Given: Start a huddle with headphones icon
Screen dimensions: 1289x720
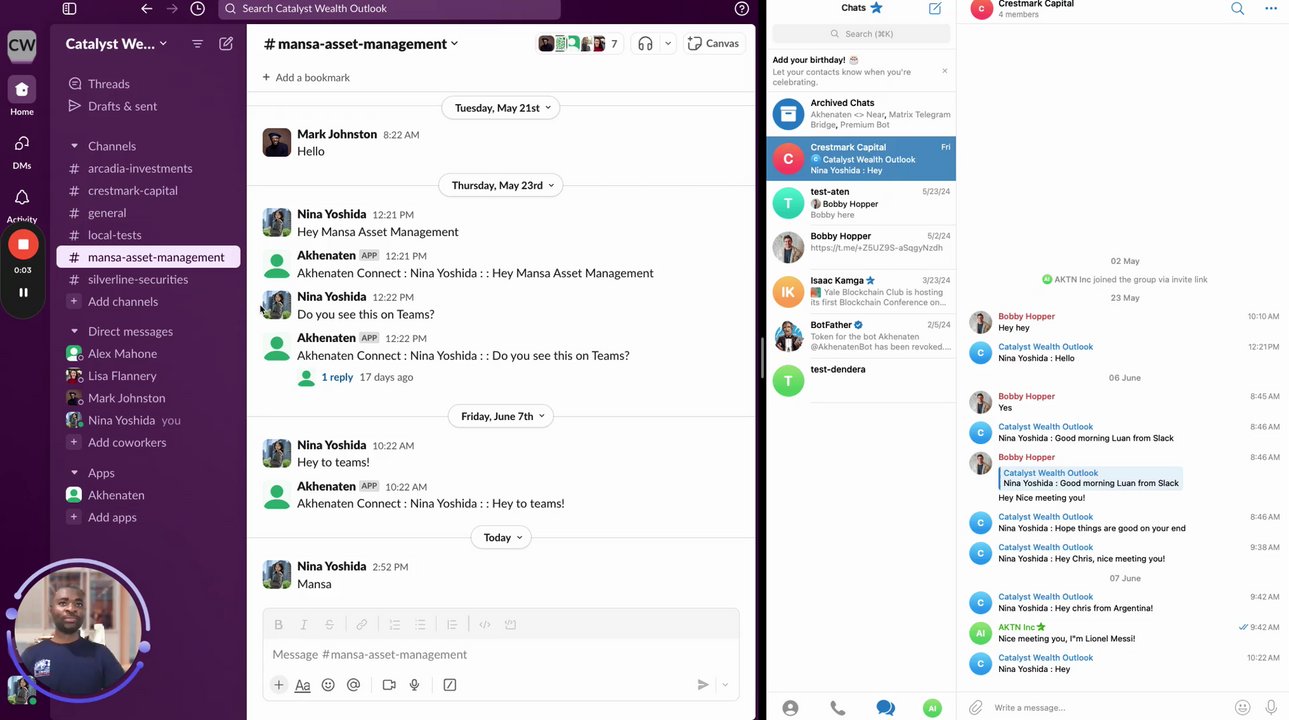Looking at the screenshot, I should [x=645, y=44].
